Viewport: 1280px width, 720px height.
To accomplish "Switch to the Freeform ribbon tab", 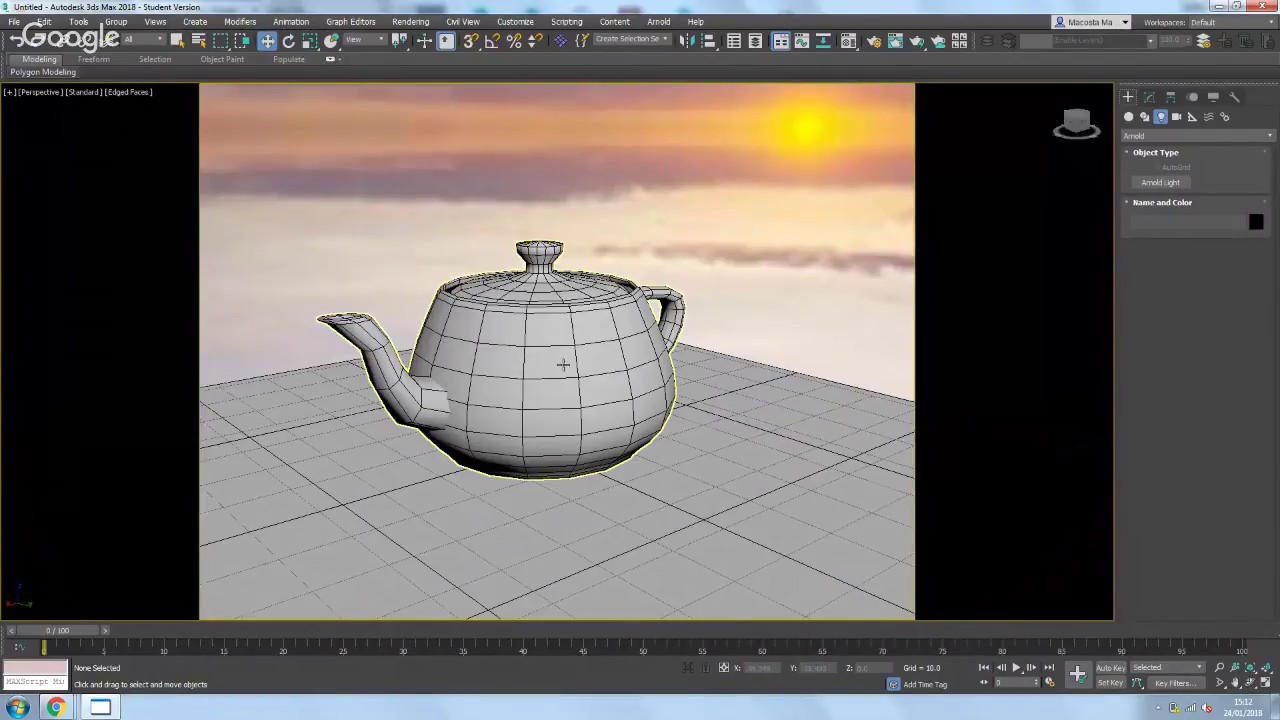I will tap(93, 60).
